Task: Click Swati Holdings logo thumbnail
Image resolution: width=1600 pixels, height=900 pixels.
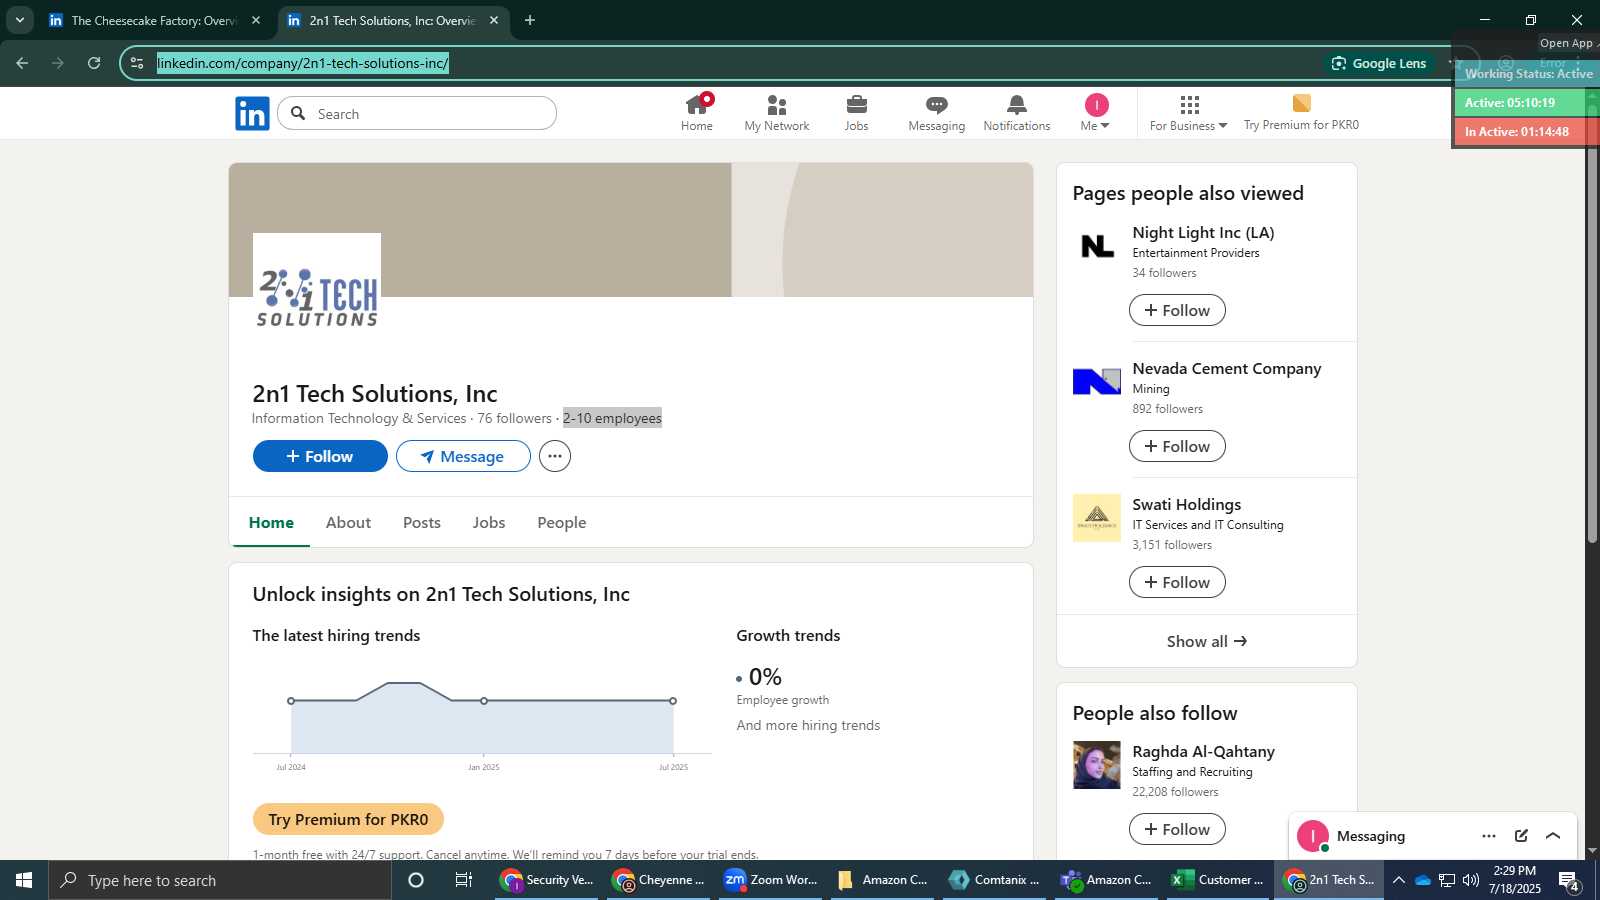Action: (x=1097, y=518)
